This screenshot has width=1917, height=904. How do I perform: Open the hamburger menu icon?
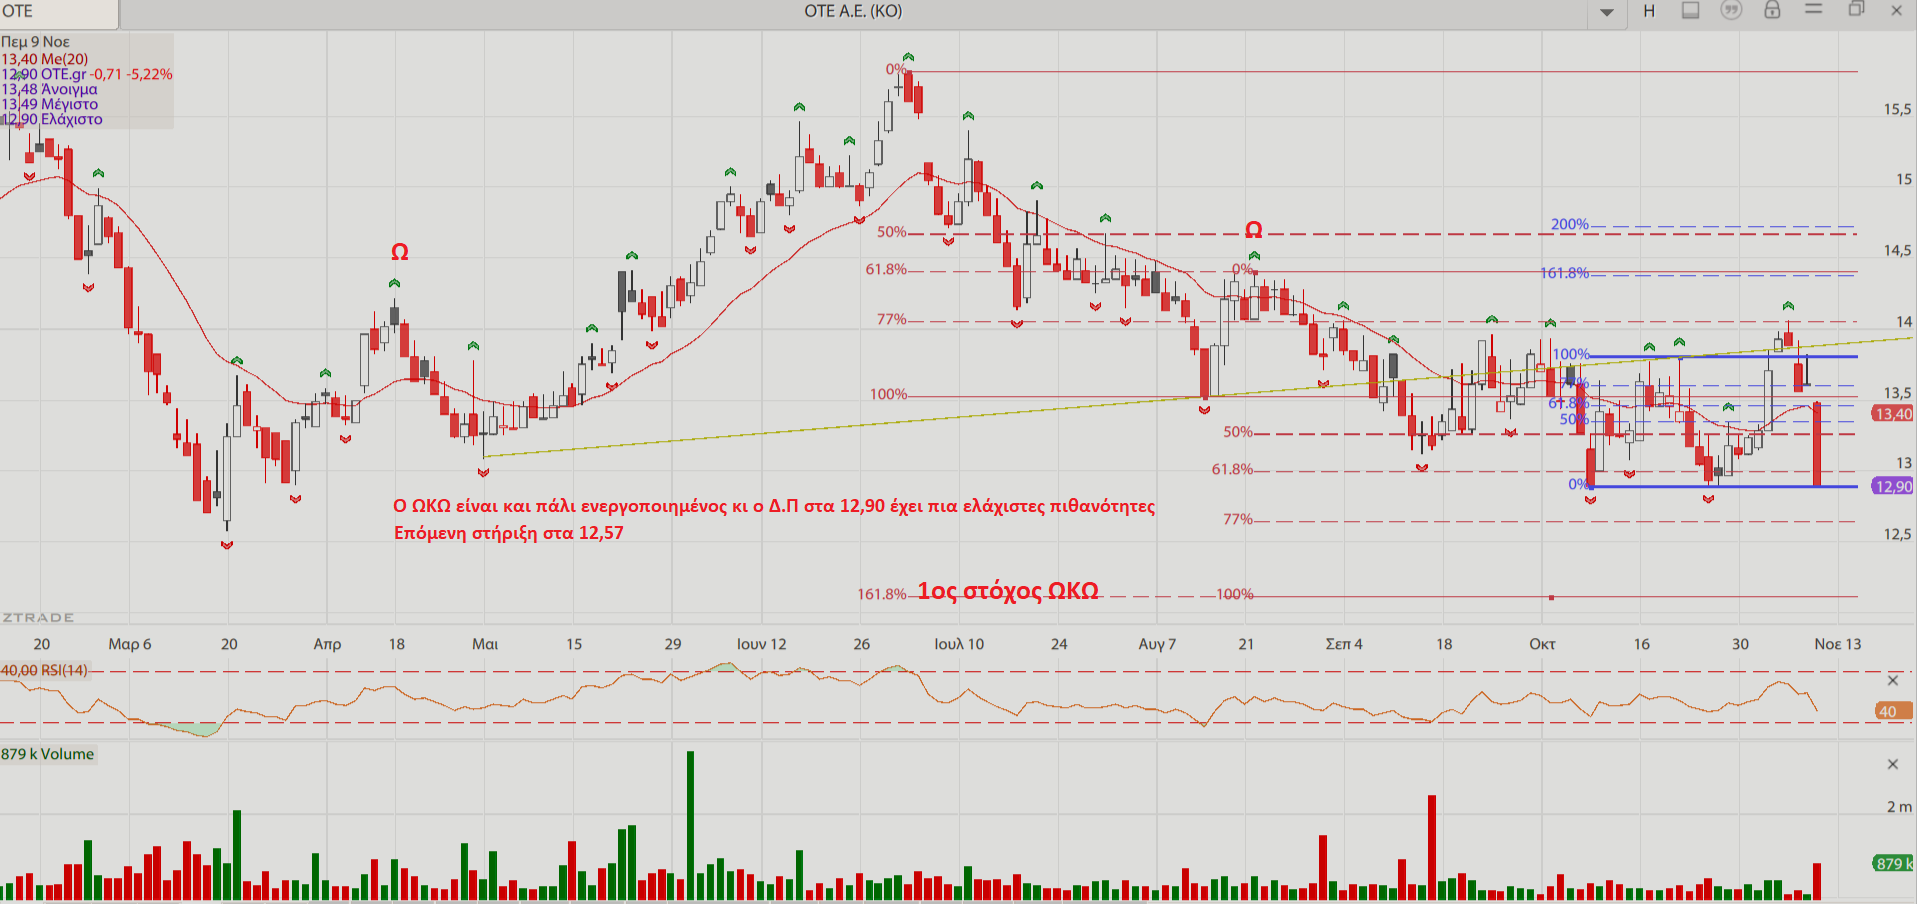click(x=1813, y=9)
